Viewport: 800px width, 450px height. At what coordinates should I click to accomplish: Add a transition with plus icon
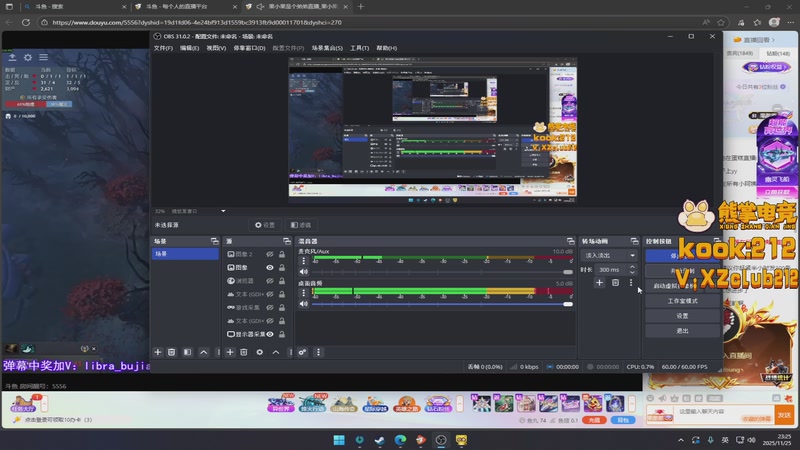[599, 283]
